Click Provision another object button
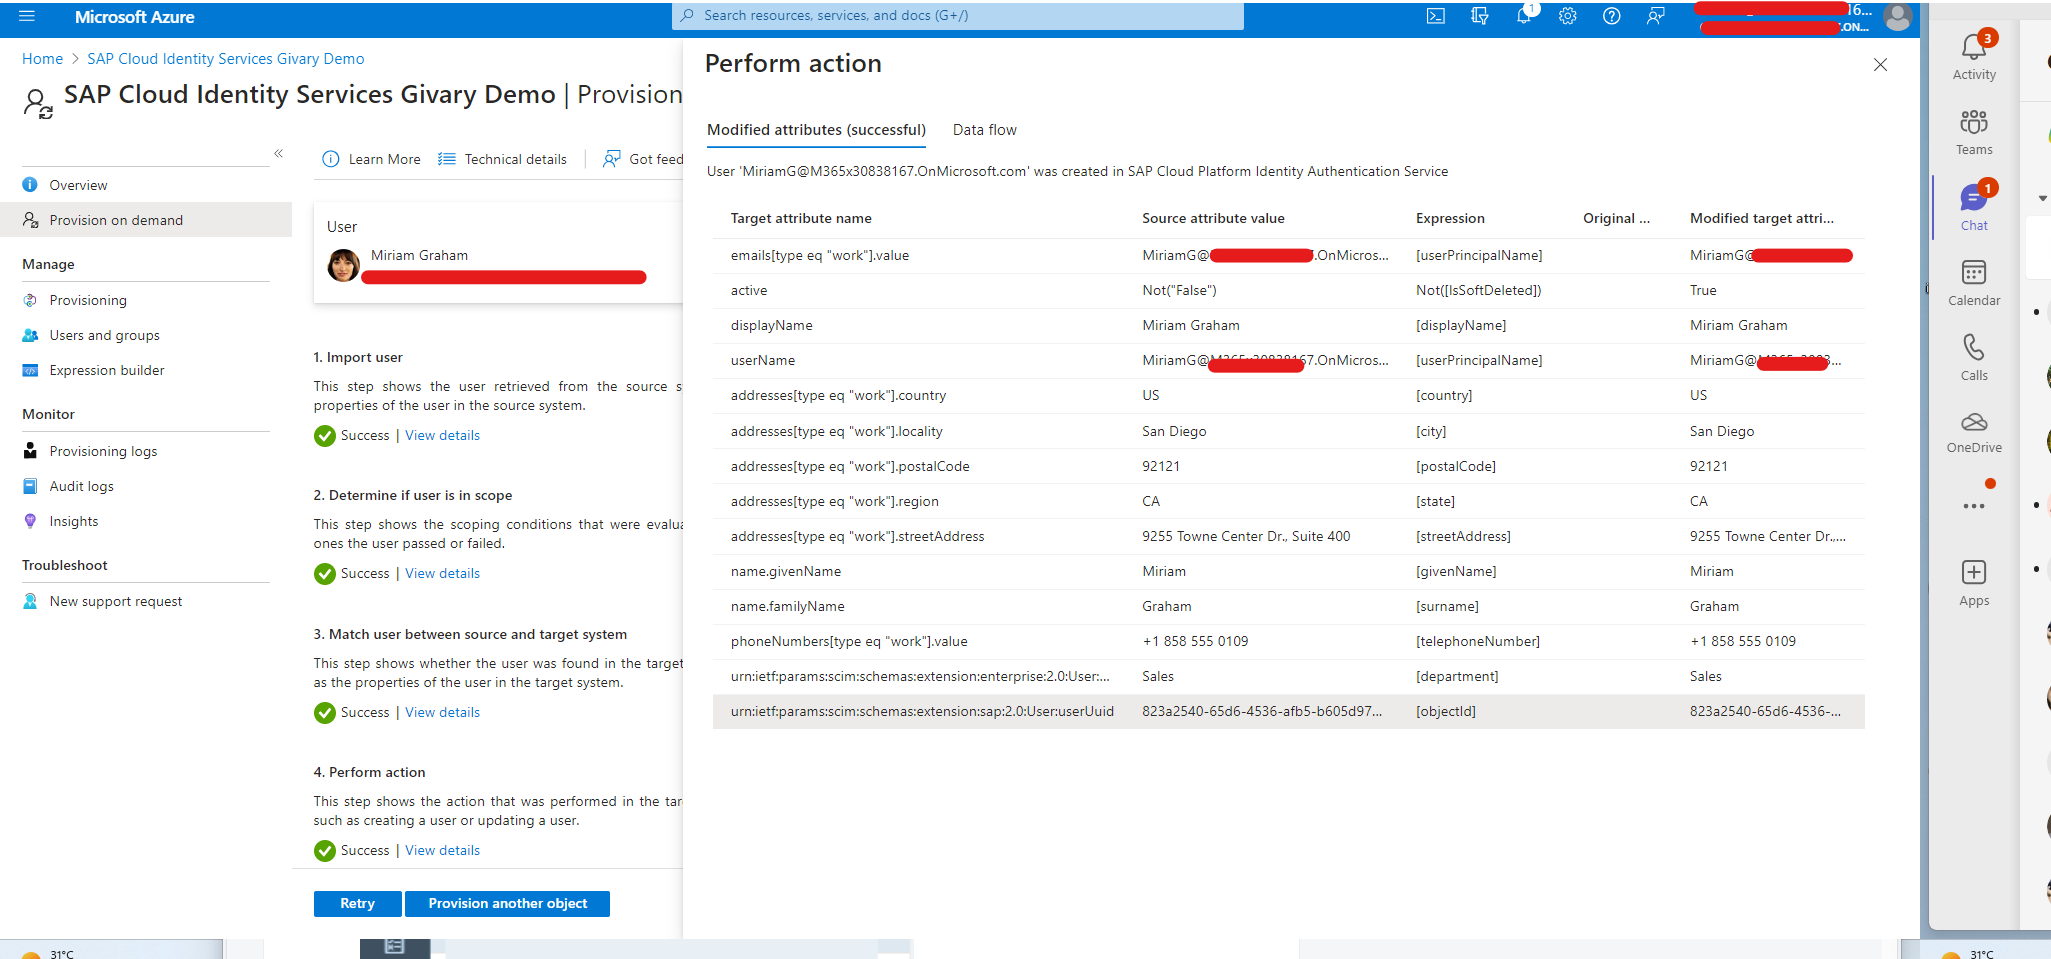The width and height of the screenshot is (2051, 959). (x=508, y=903)
